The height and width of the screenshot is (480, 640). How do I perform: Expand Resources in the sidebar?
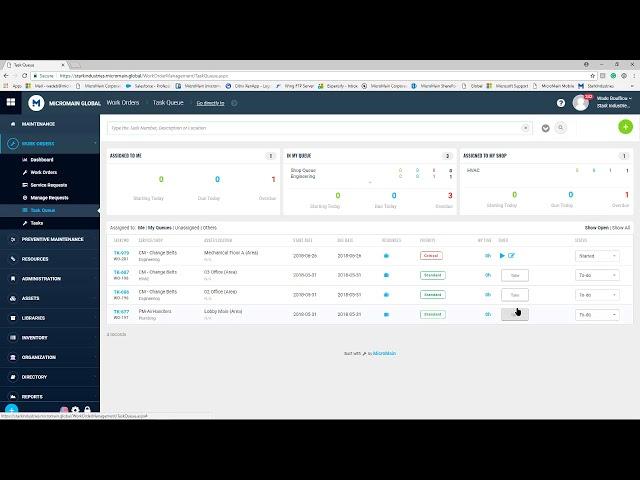pos(49,259)
